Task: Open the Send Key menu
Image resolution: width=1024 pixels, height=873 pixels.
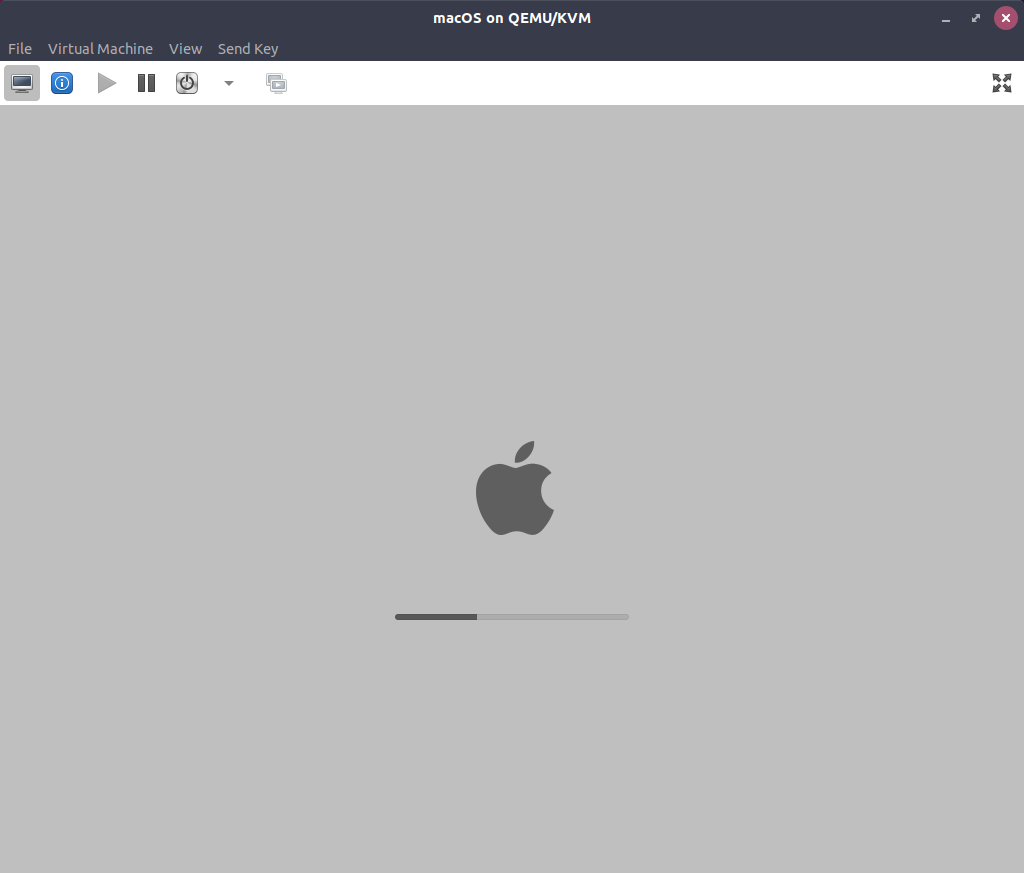Action: pos(248,49)
